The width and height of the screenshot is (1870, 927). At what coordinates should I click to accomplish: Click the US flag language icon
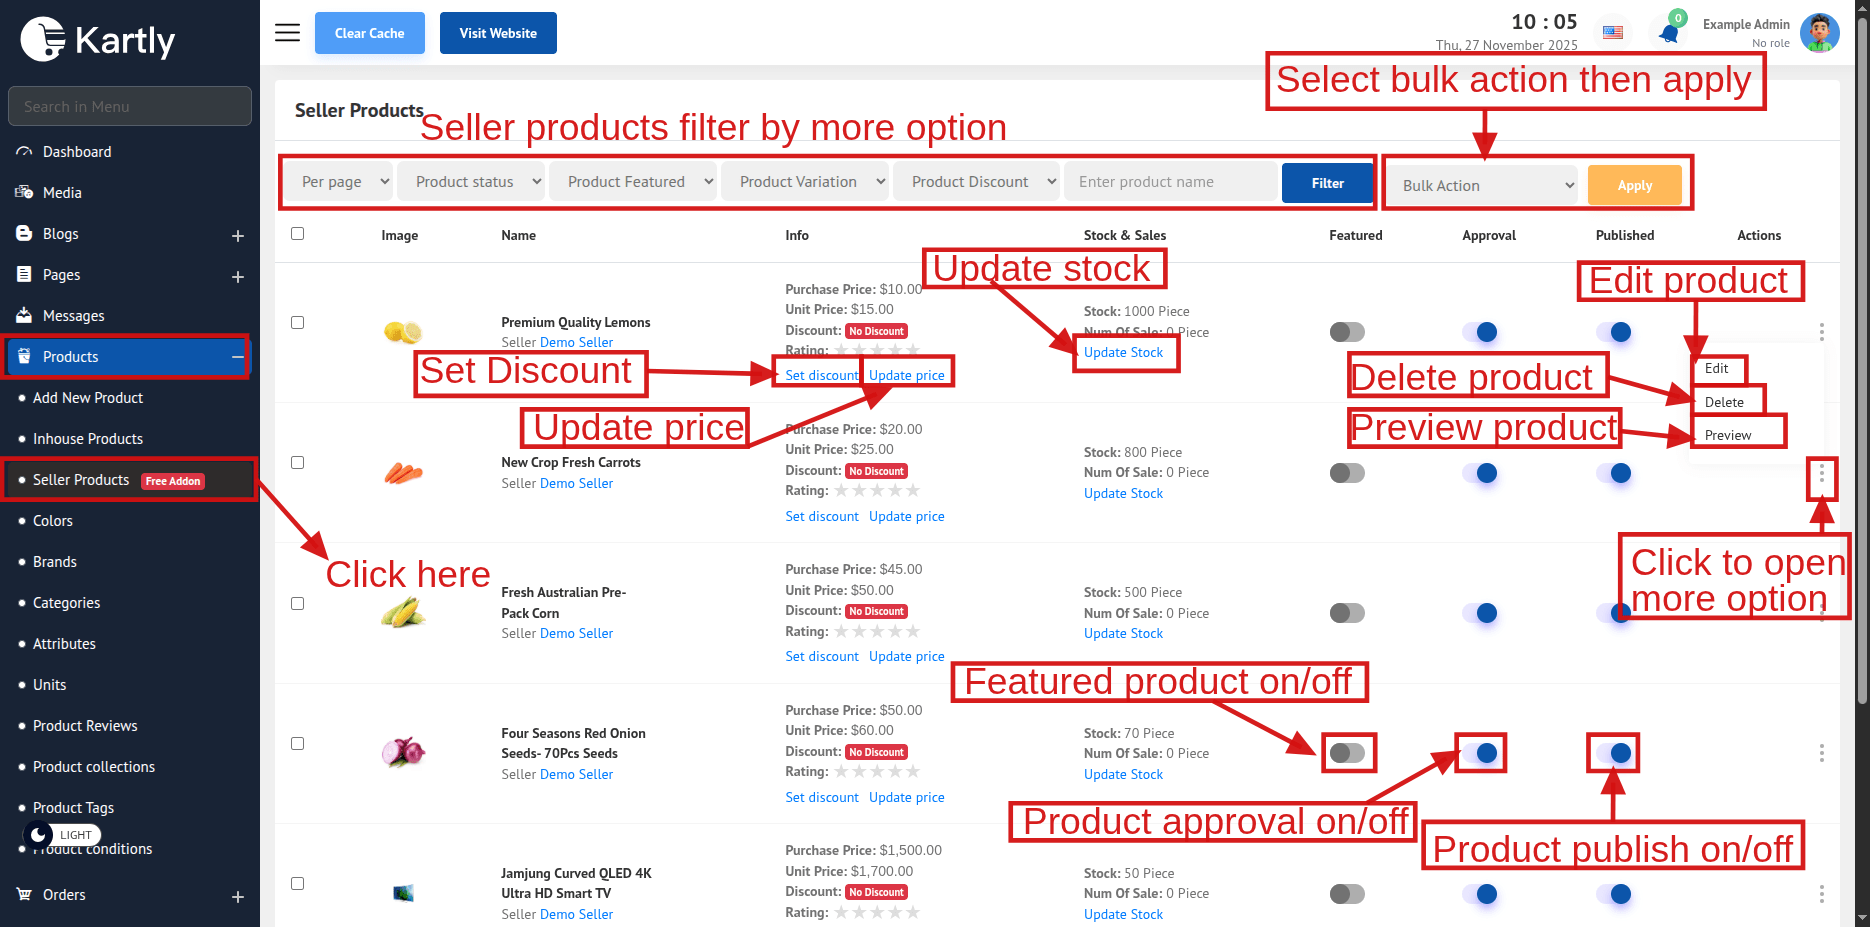click(1613, 32)
